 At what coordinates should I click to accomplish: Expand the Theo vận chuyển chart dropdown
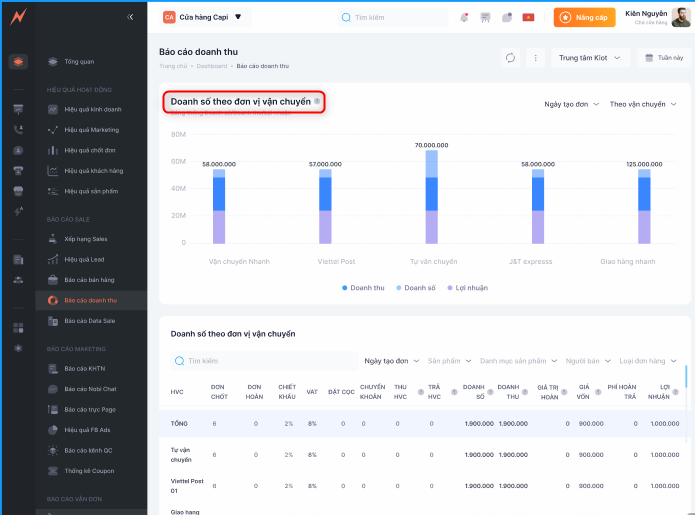[x=642, y=104]
